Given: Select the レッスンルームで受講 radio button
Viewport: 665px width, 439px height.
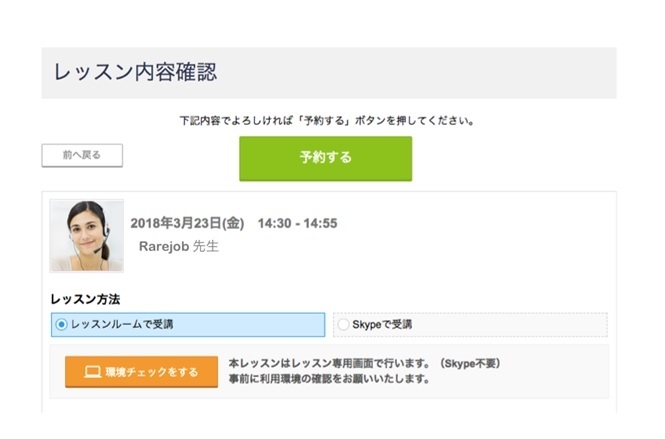Looking at the screenshot, I should click(62, 325).
